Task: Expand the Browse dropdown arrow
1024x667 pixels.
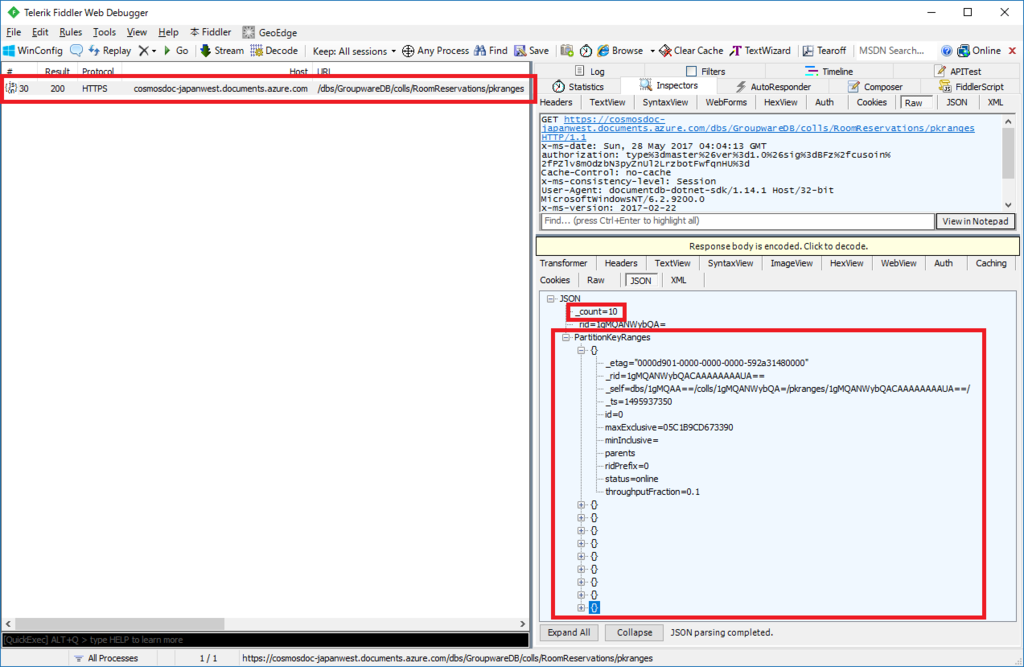Action: coord(652,51)
